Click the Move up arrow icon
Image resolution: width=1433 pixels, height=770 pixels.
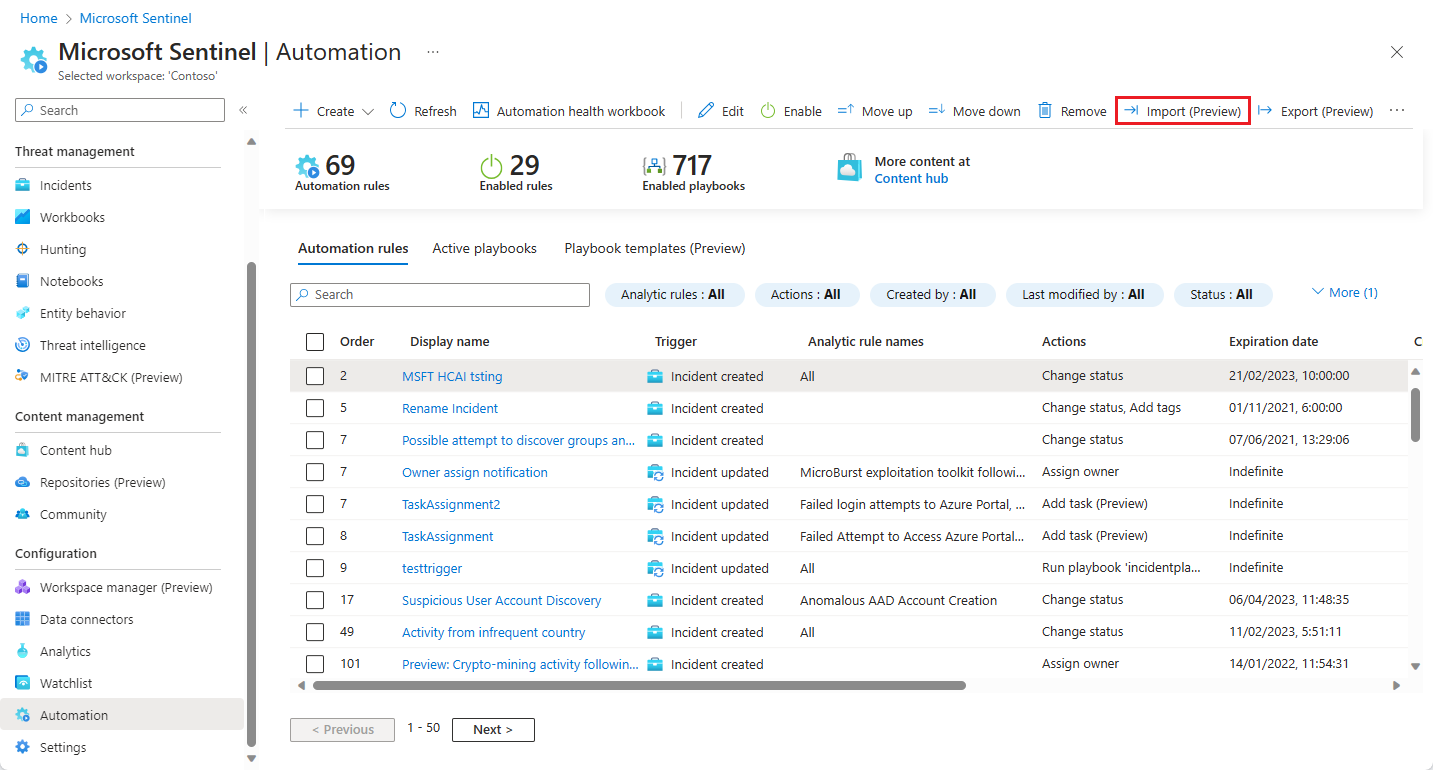pyautogui.click(x=845, y=111)
